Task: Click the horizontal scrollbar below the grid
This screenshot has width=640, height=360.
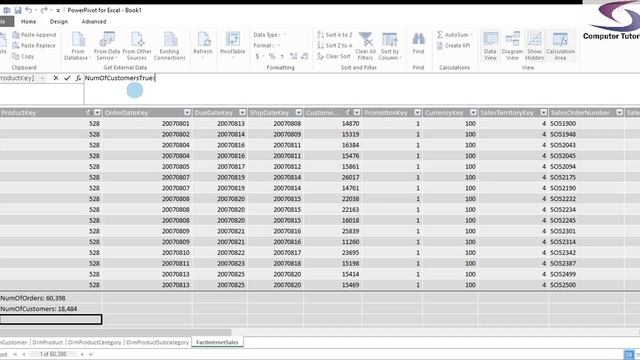Action: coord(116,332)
